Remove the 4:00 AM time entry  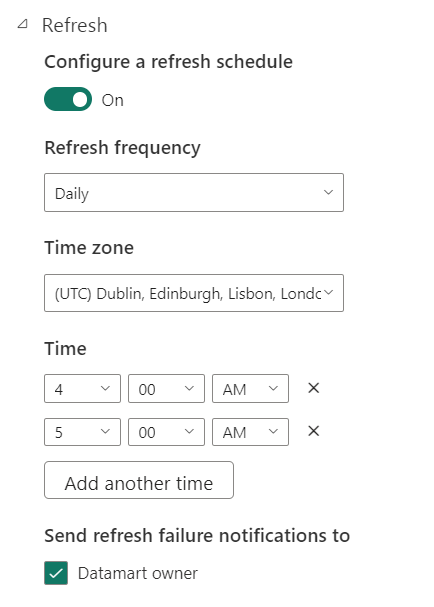click(x=314, y=388)
